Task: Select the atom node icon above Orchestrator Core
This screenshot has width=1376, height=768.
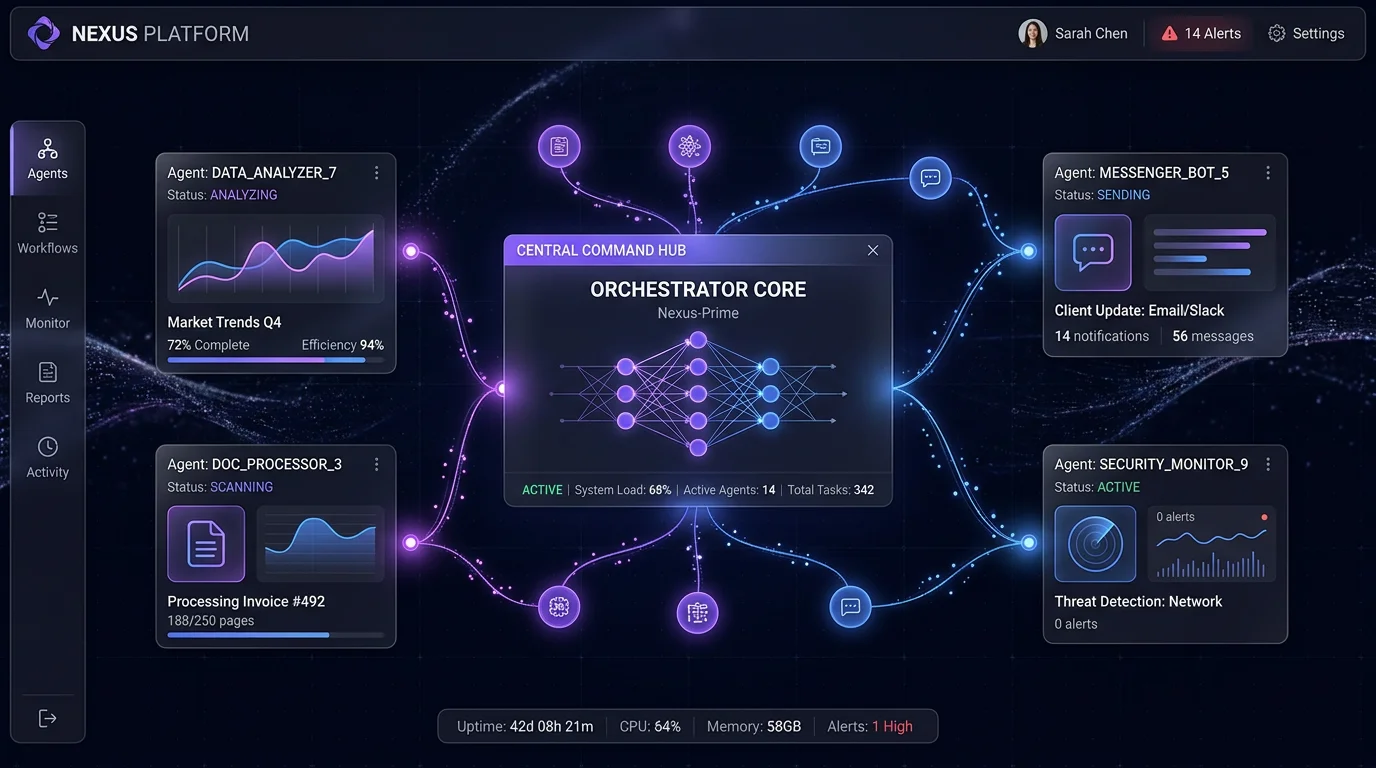Action: (690, 145)
